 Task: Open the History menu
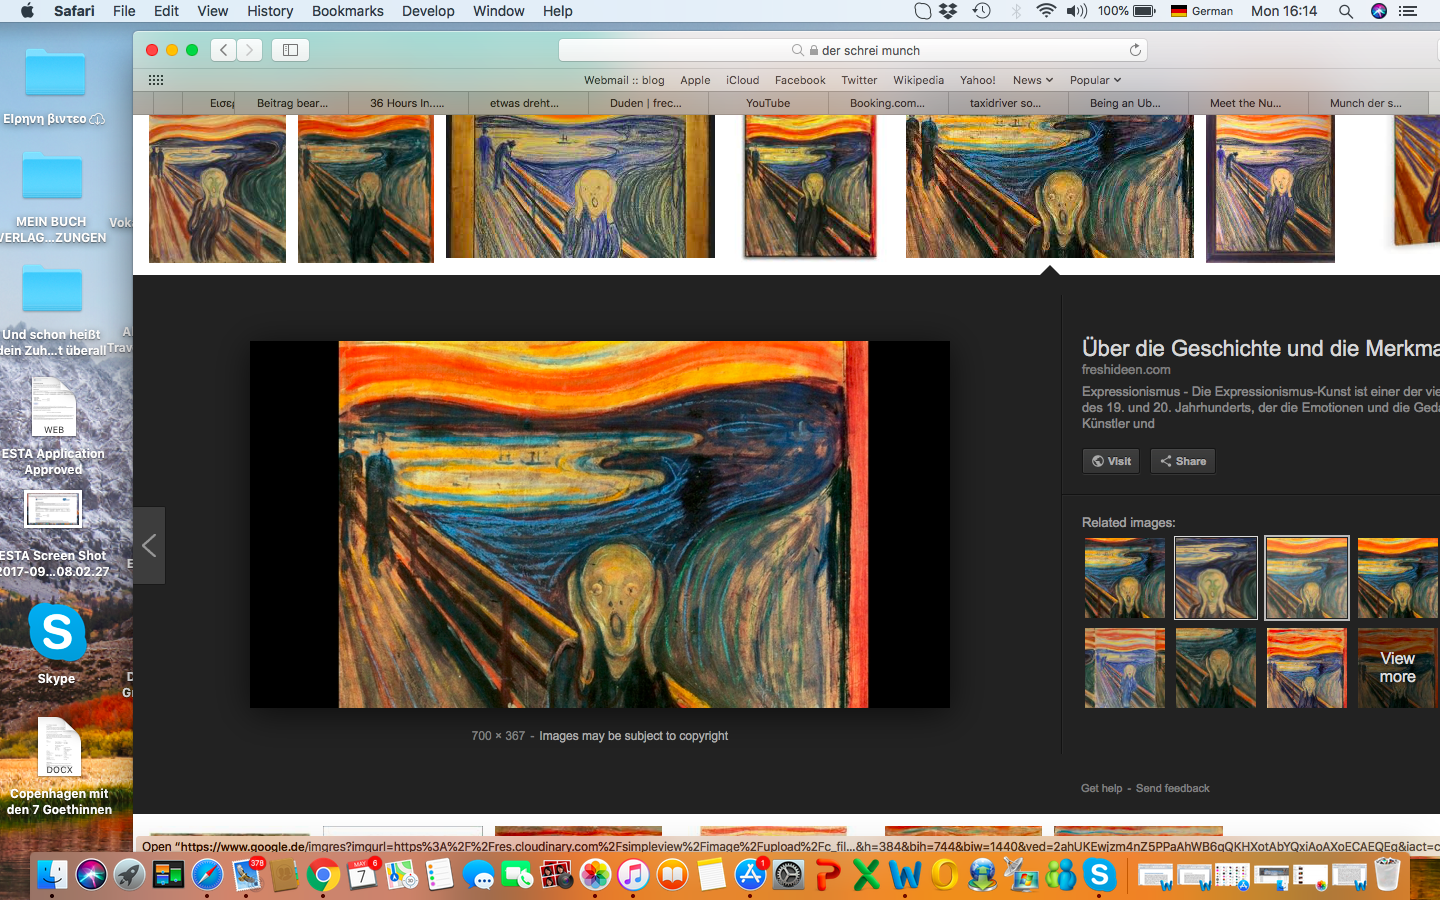(270, 11)
